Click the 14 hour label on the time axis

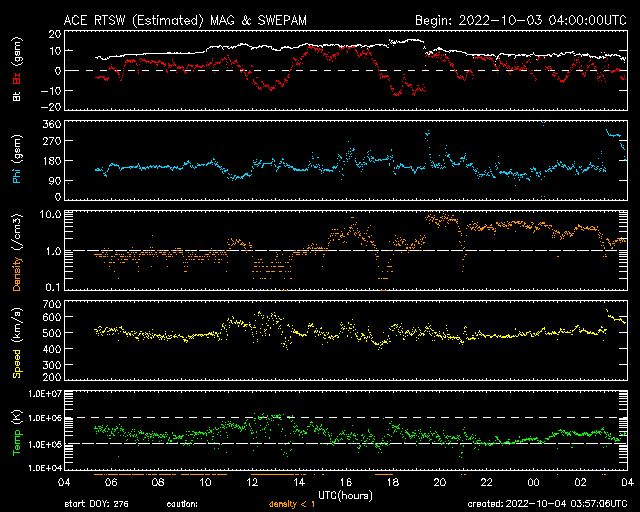pyautogui.click(x=299, y=482)
